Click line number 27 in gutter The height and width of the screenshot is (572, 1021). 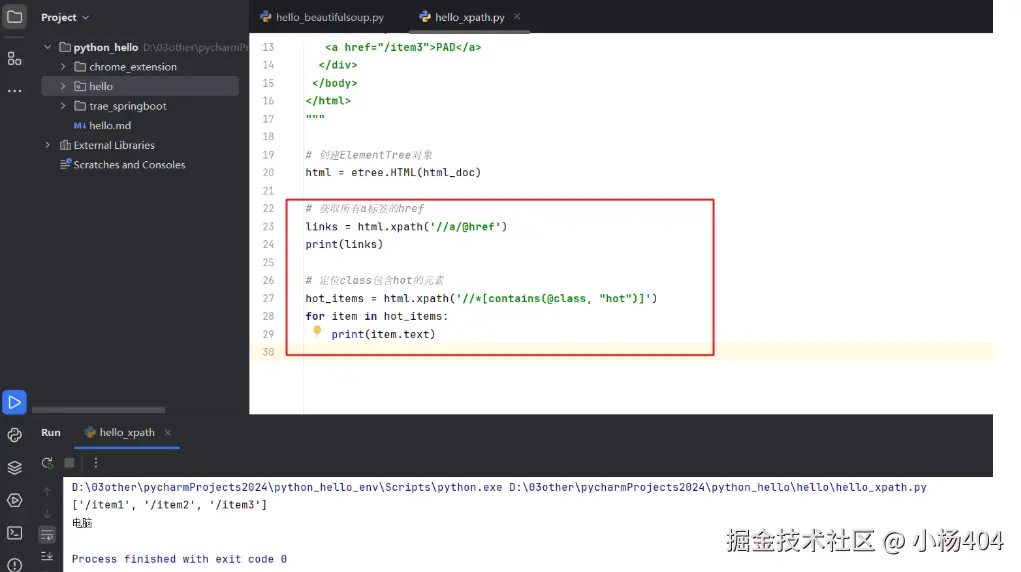pyautogui.click(x=268, y=298)
